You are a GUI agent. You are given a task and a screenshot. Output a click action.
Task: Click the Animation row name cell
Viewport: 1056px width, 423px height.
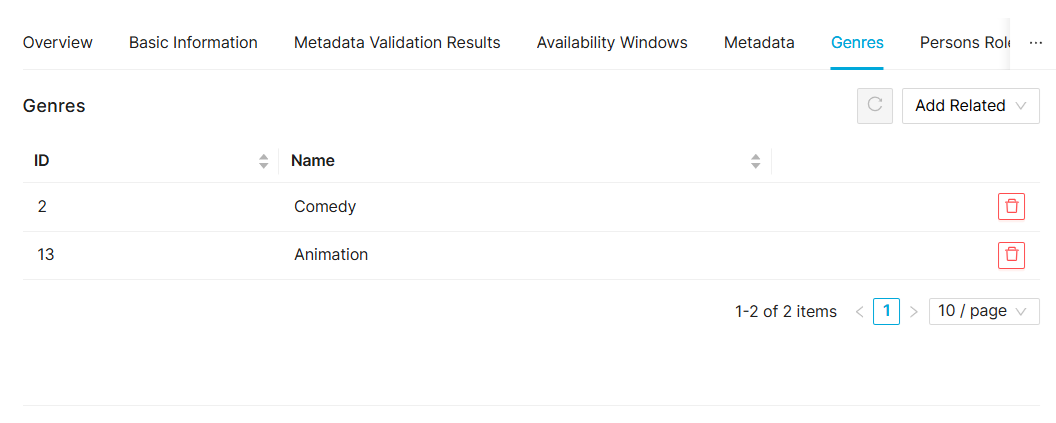tap(331, 255)
